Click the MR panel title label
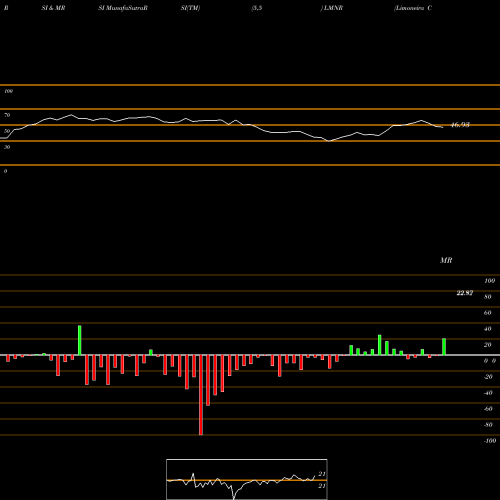Image resolution: width=500 pixels, height=500 pixels. pos(446,260)
